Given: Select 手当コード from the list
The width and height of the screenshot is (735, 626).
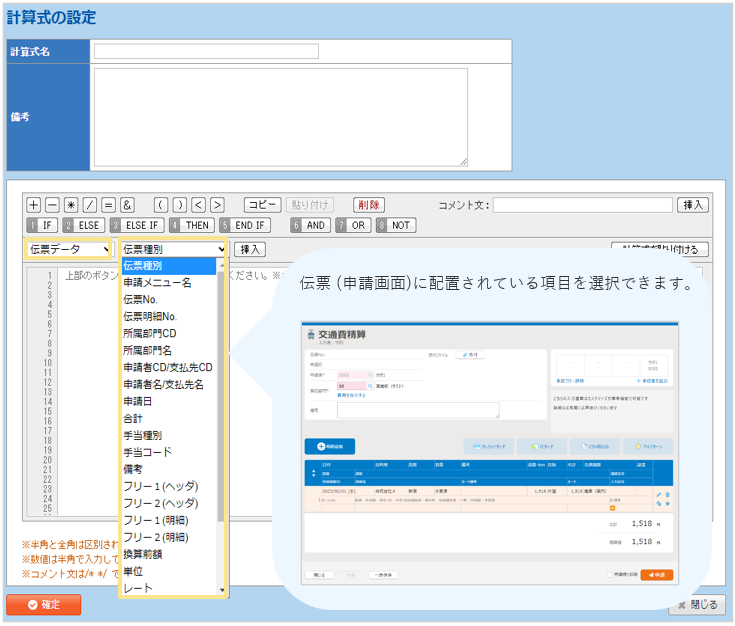Looking at the screenshot, I should 147,453.
